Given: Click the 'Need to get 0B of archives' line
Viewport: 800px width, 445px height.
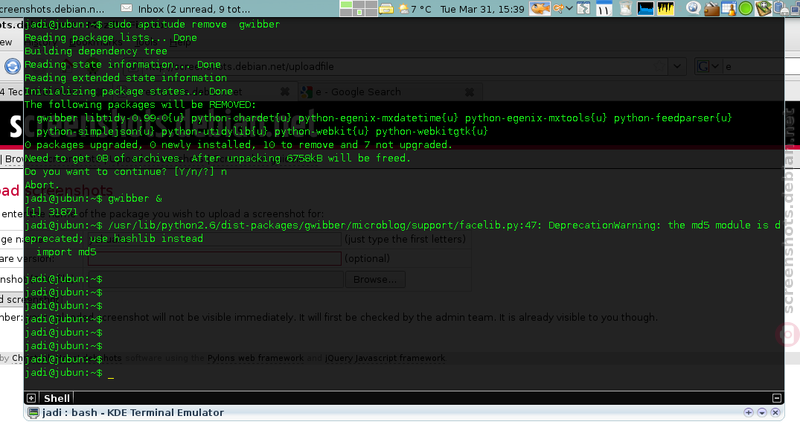Looking at the screenshot, I should click(217, 158).
